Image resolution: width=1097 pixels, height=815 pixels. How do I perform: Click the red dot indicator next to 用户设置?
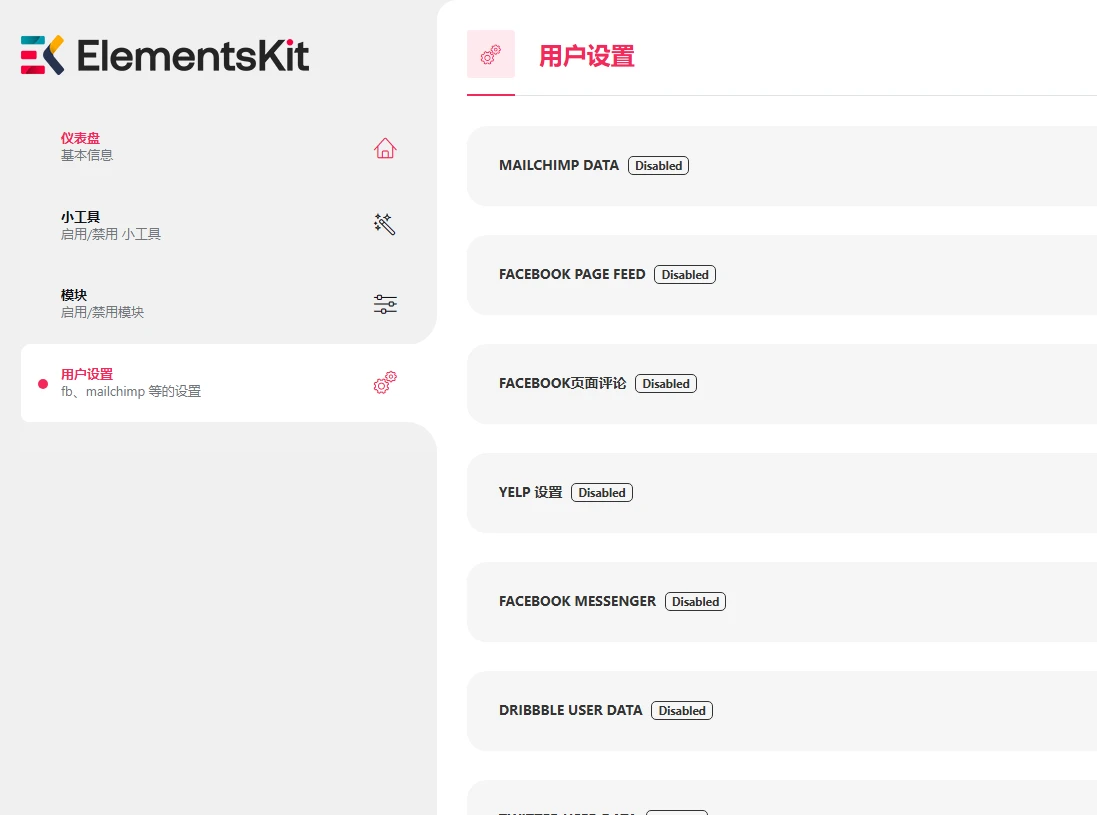tap(41, 383)
